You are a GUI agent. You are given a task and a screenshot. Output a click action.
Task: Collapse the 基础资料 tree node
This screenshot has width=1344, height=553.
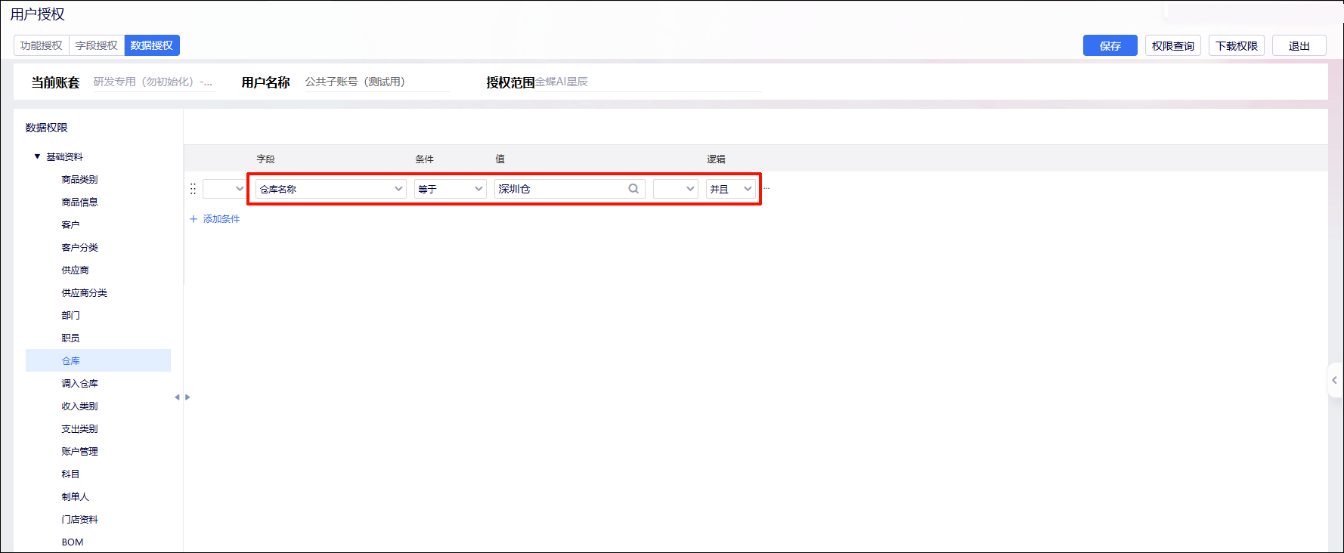[37, 157]
